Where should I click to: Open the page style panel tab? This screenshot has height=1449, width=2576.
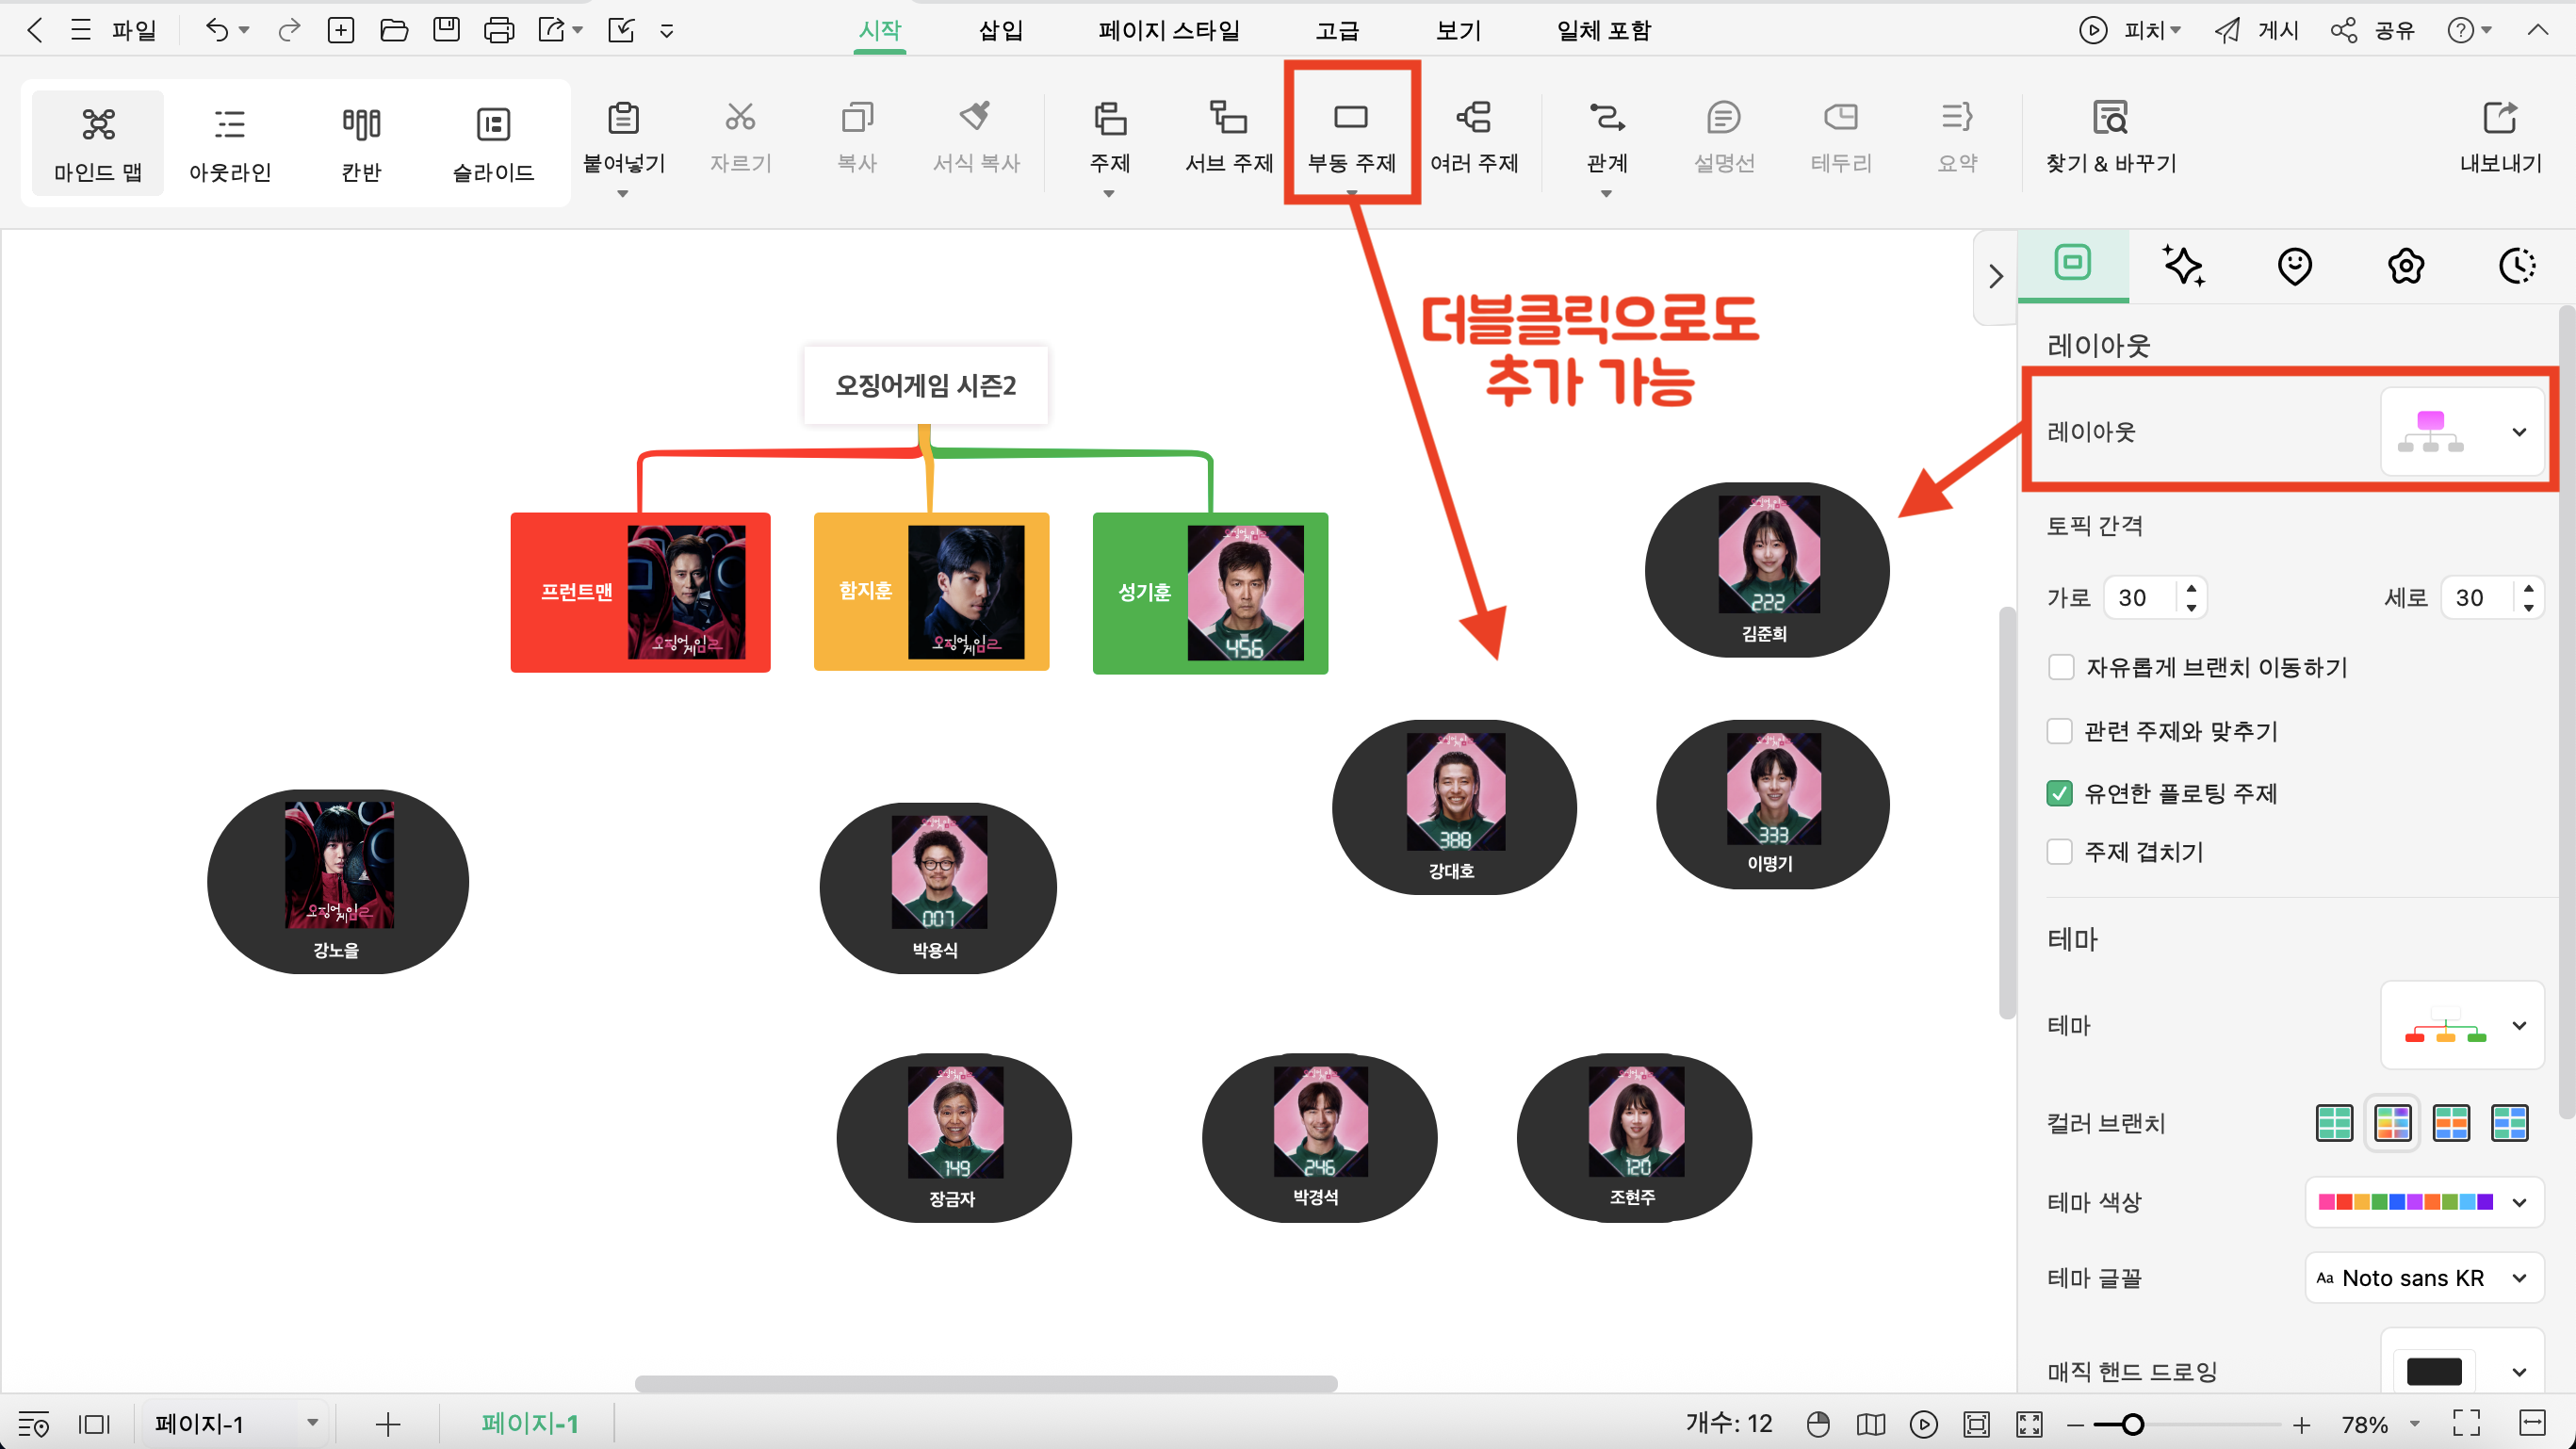click(2072, 264)
